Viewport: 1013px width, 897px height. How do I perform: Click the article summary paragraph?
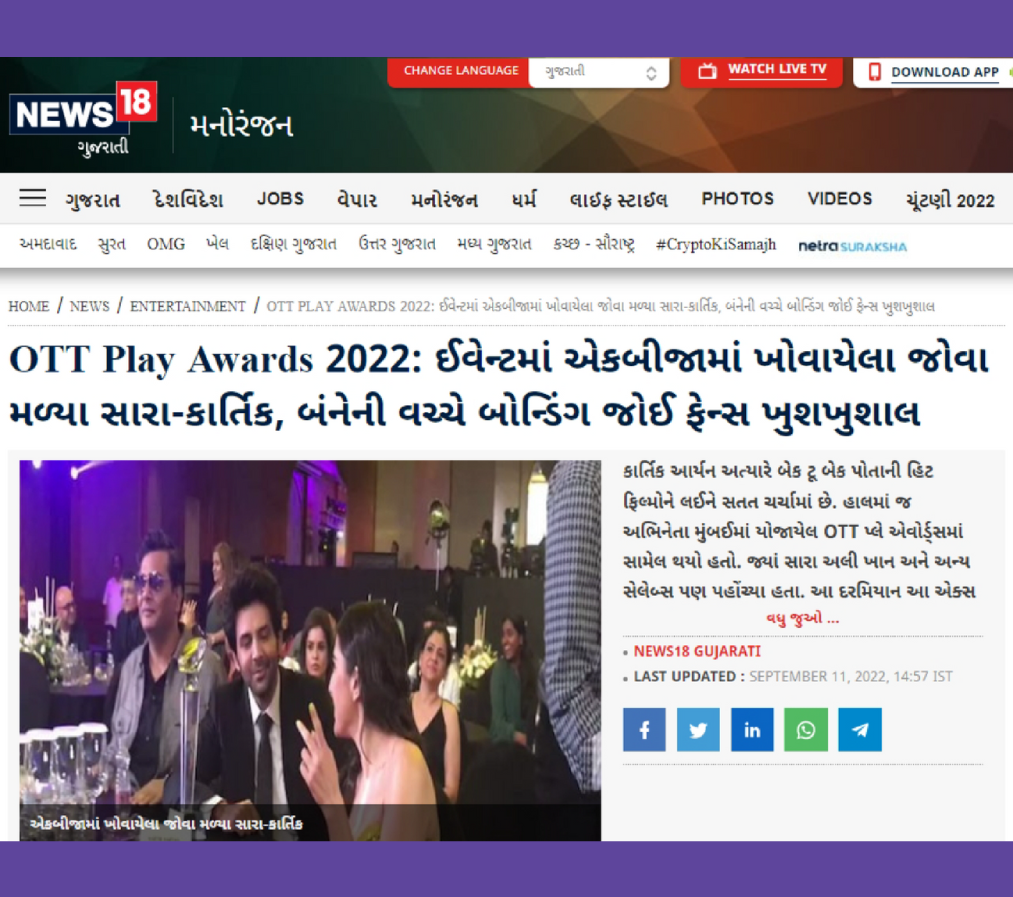pyautogui.click(x=799, y=531)
